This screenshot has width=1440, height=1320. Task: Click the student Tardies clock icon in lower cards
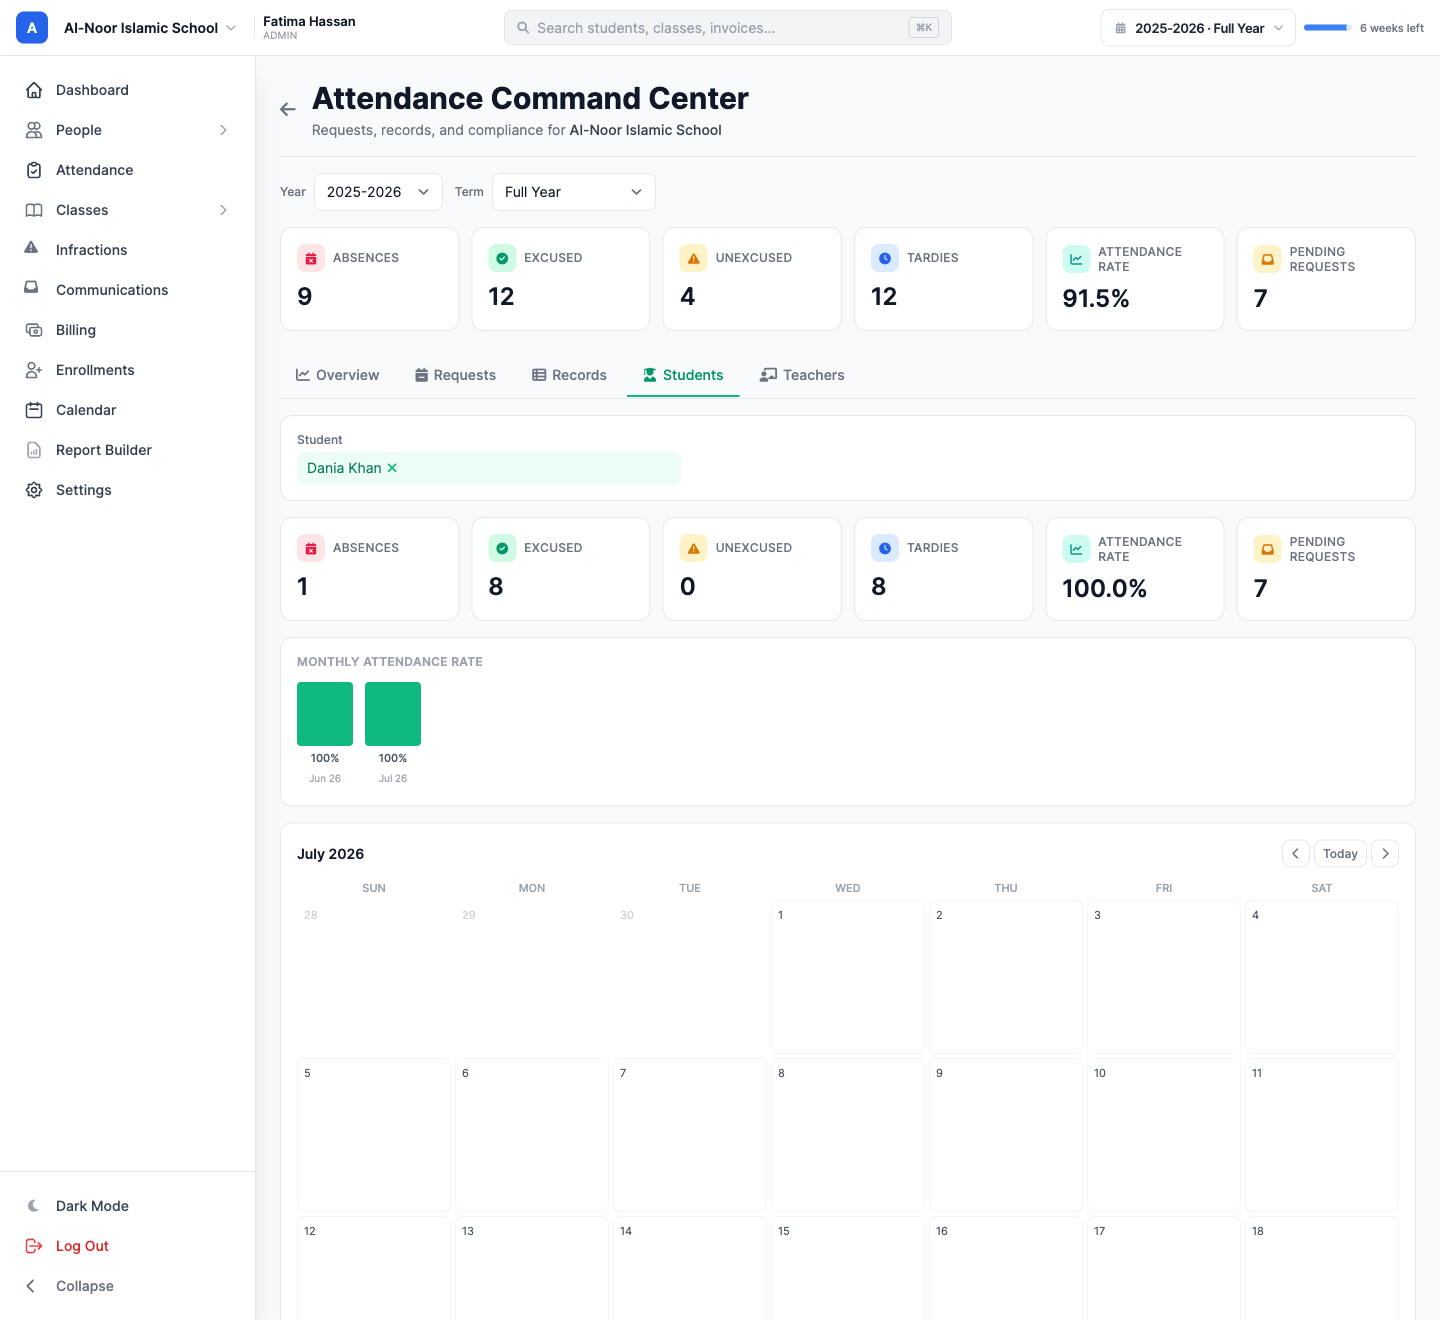click(x=885, y=548)
